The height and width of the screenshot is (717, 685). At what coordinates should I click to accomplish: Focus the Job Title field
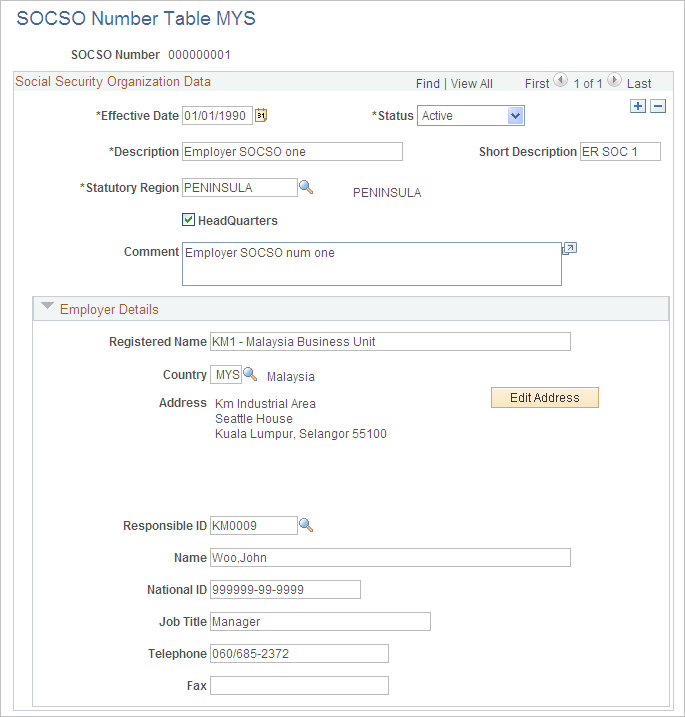point(320,621)
